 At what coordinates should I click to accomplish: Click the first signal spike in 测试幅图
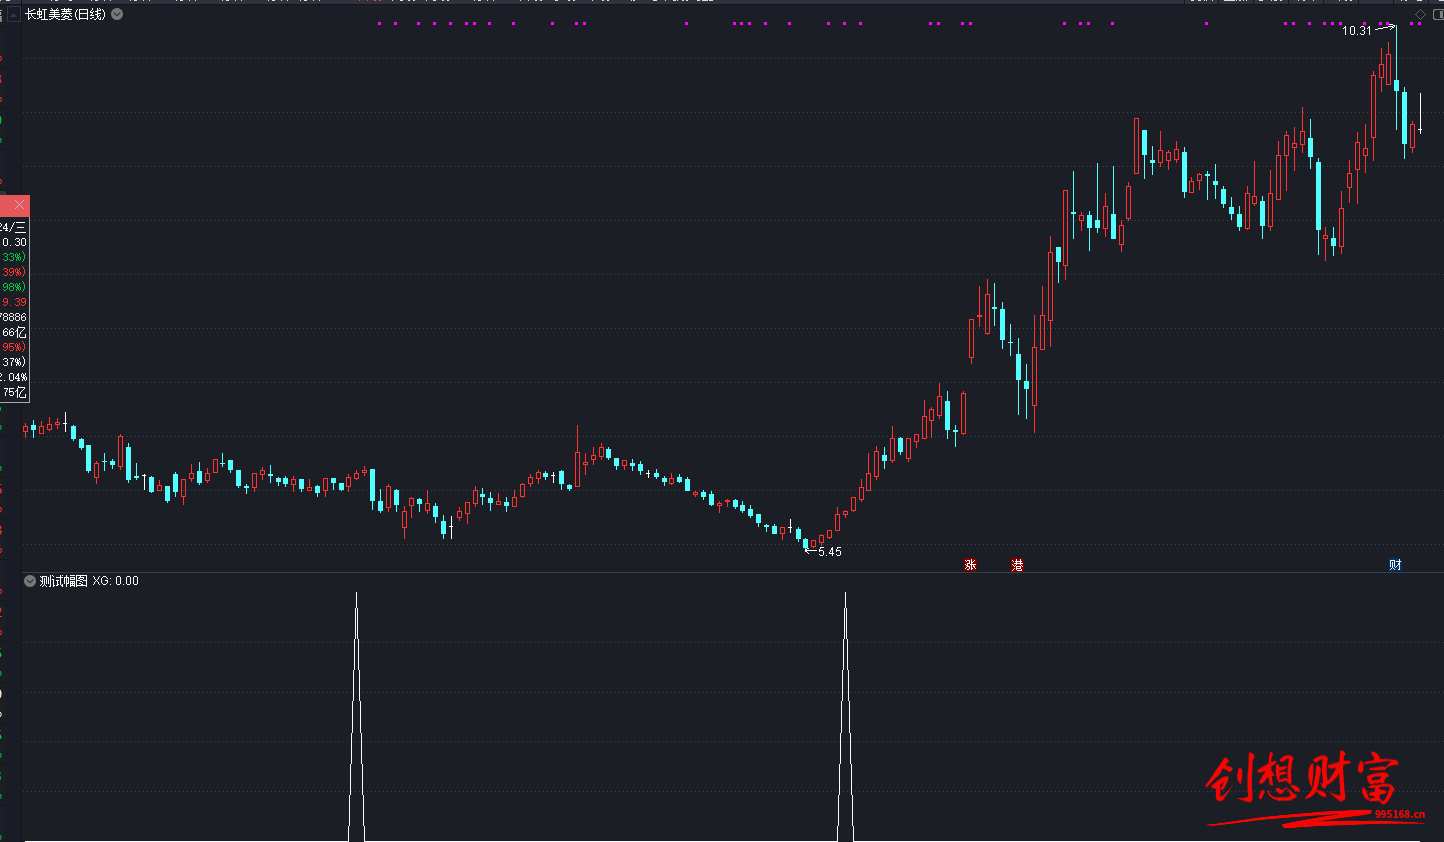(x=356, y=716)
